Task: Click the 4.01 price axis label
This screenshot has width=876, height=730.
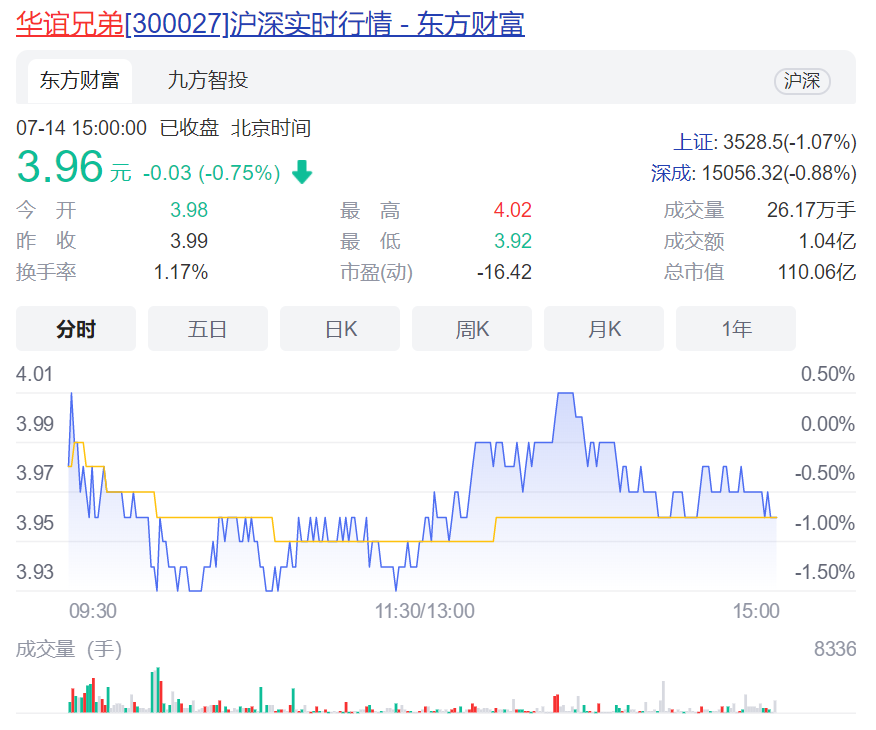Action: click(x=35, y=374)
